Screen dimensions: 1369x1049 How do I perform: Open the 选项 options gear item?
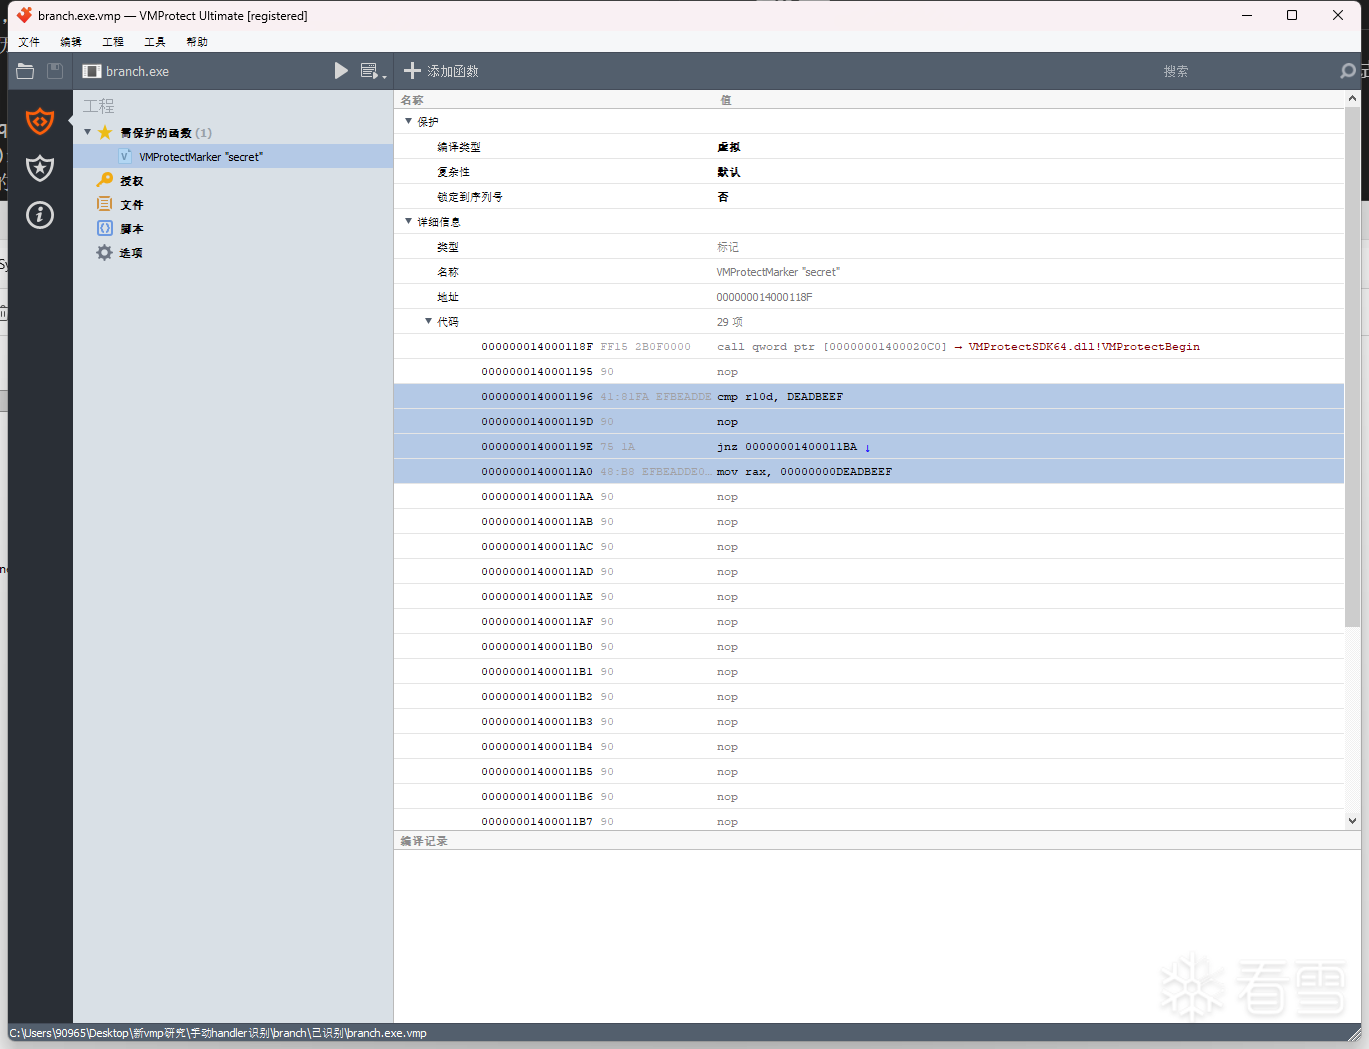point(120,252)
